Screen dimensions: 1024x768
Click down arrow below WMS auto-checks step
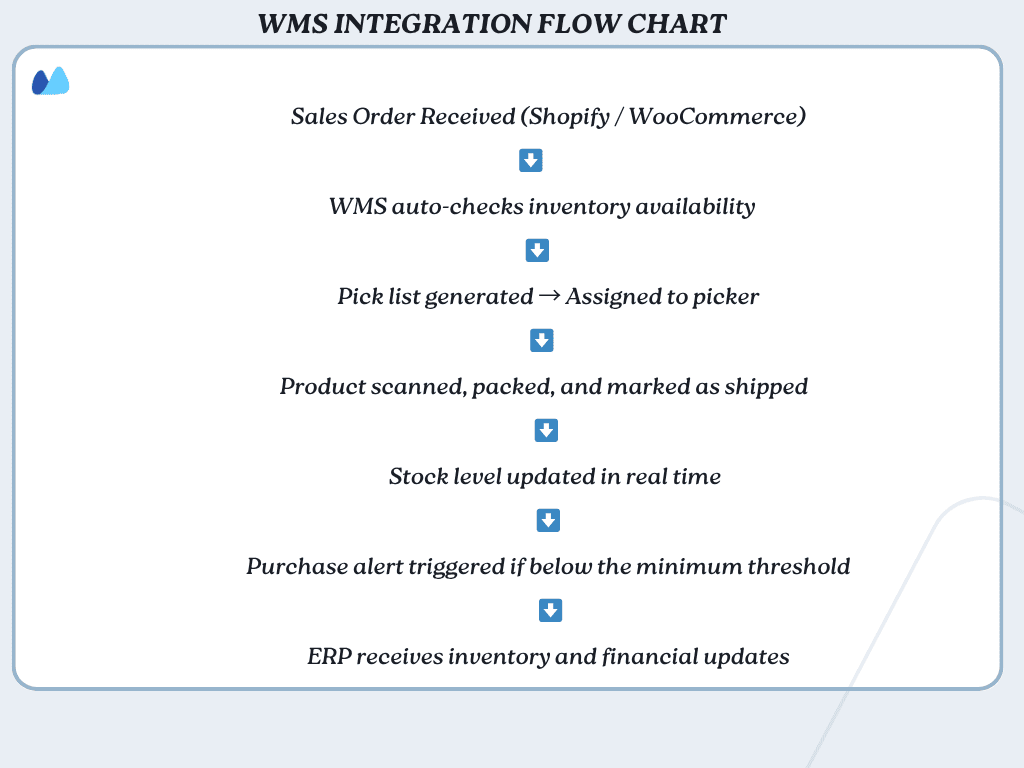point(537,251)
